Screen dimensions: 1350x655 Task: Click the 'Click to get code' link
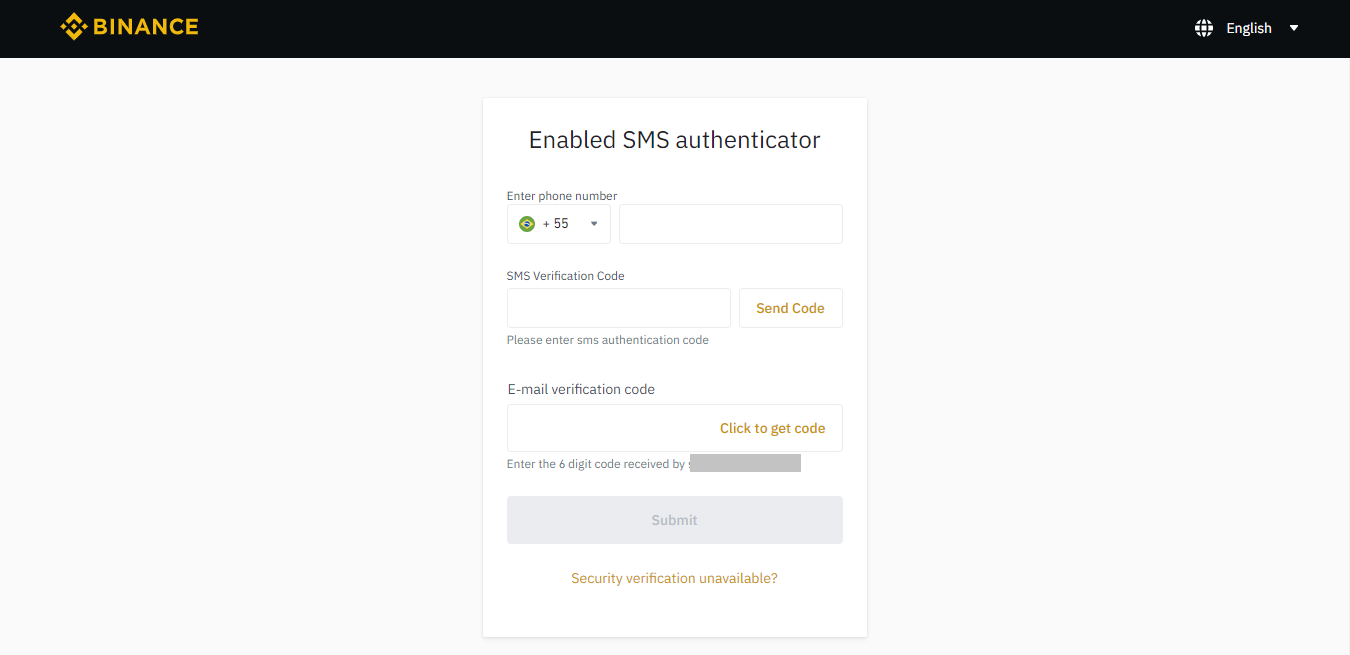tap(772, 428)
